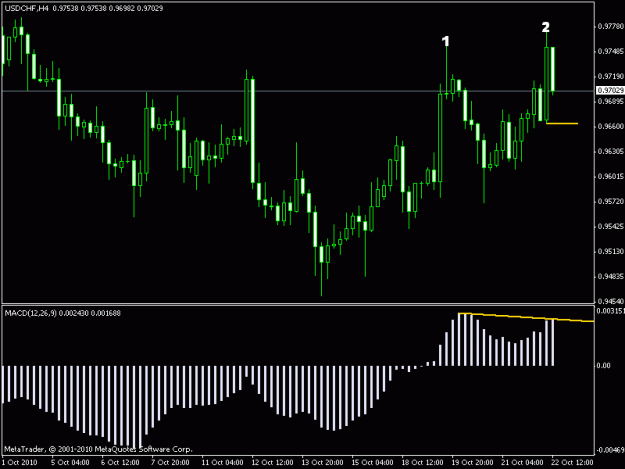The height and width of the screenshot is (469, 625).
Task: Click the MACD 0.00 zero level label
Action: coord(603,365)
